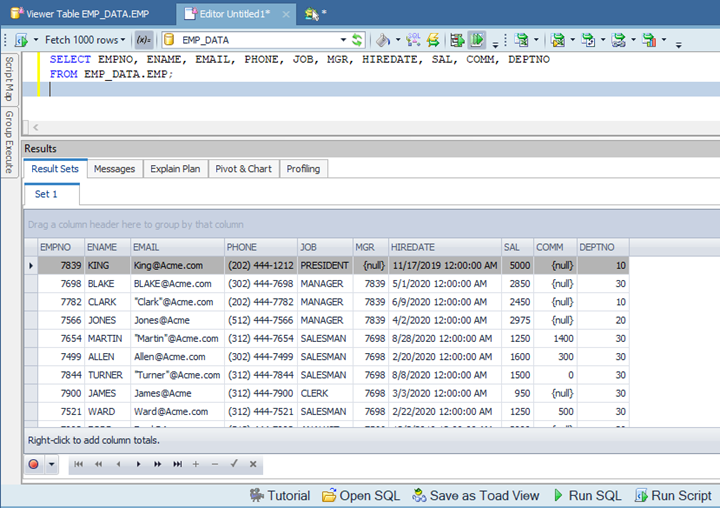Sort by the EMPNO column header

[61, 247]
